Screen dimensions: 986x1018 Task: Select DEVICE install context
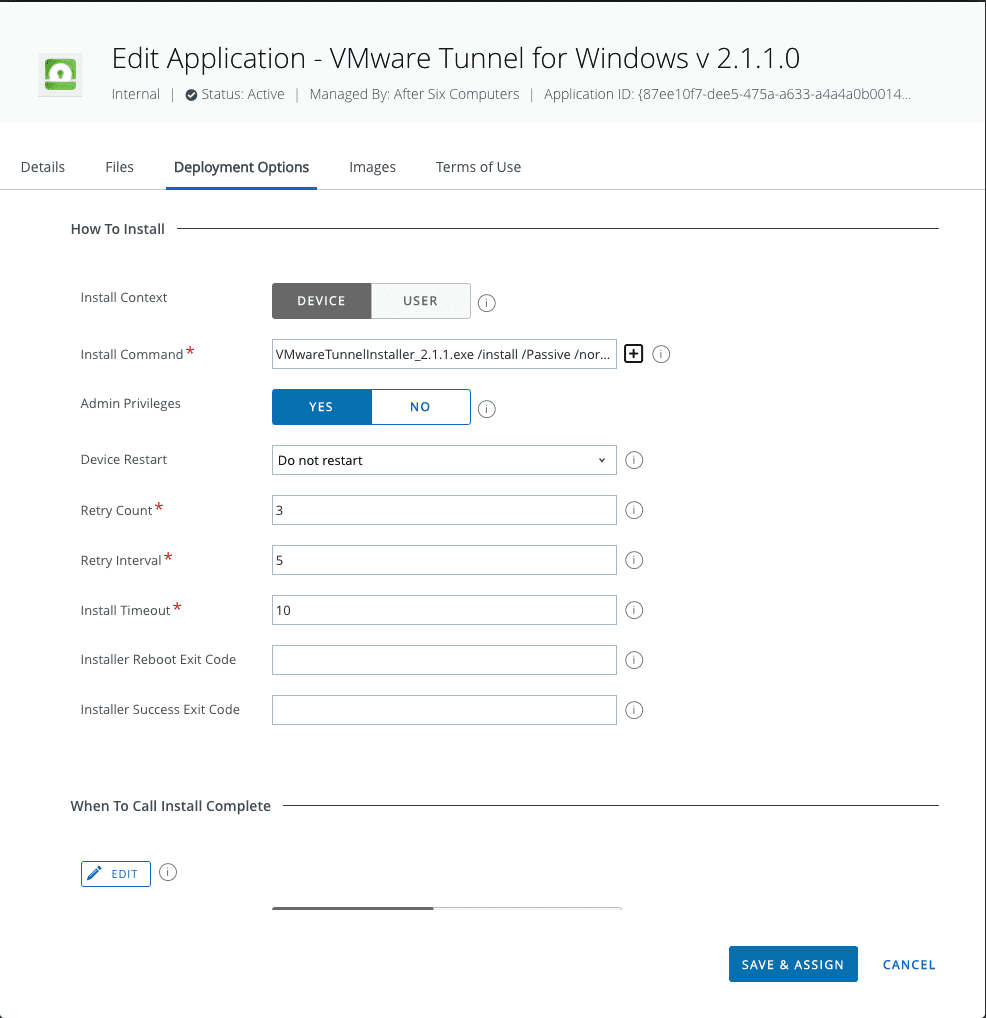(x=321, y=301)
